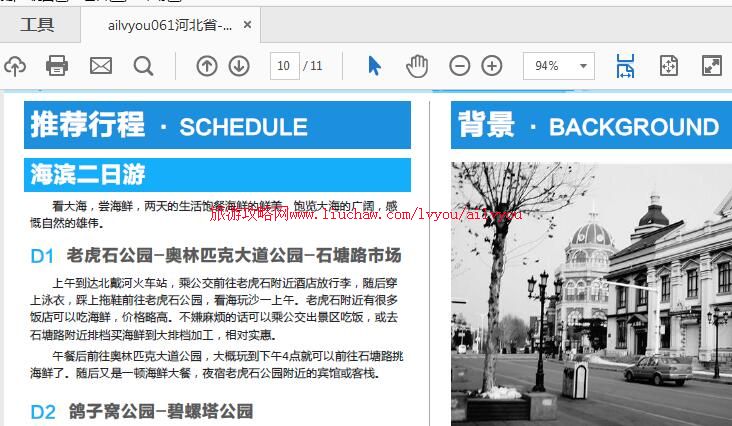Switch to the 工具 tab
Screen dimensions: 732x426
click(x=38, y=25)
